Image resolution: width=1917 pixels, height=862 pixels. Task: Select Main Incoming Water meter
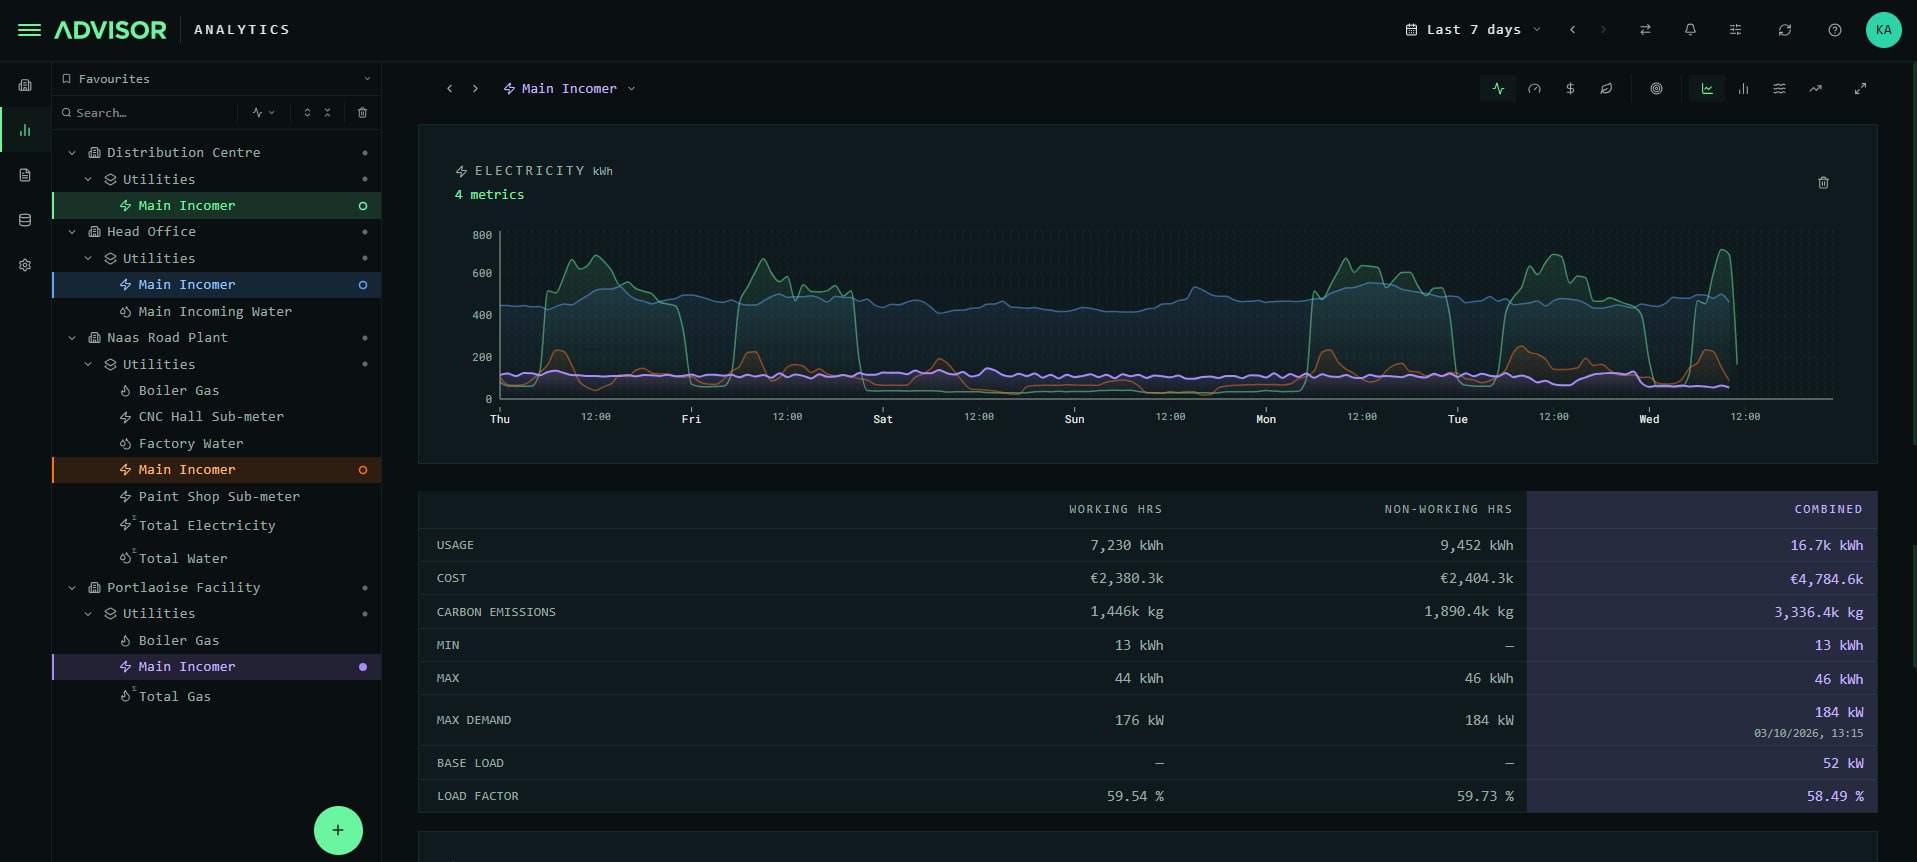click(x=216, y=312)
